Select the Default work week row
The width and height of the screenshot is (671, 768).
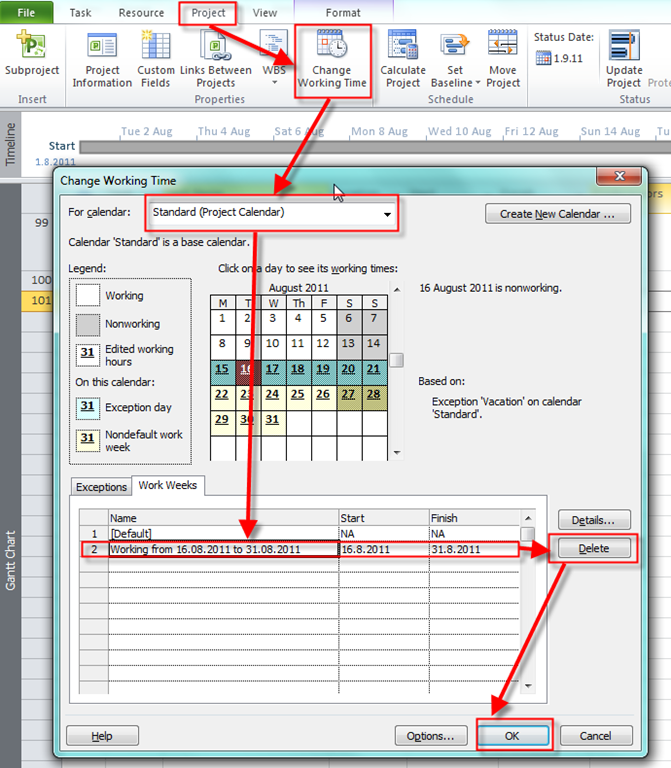[222, 535]
